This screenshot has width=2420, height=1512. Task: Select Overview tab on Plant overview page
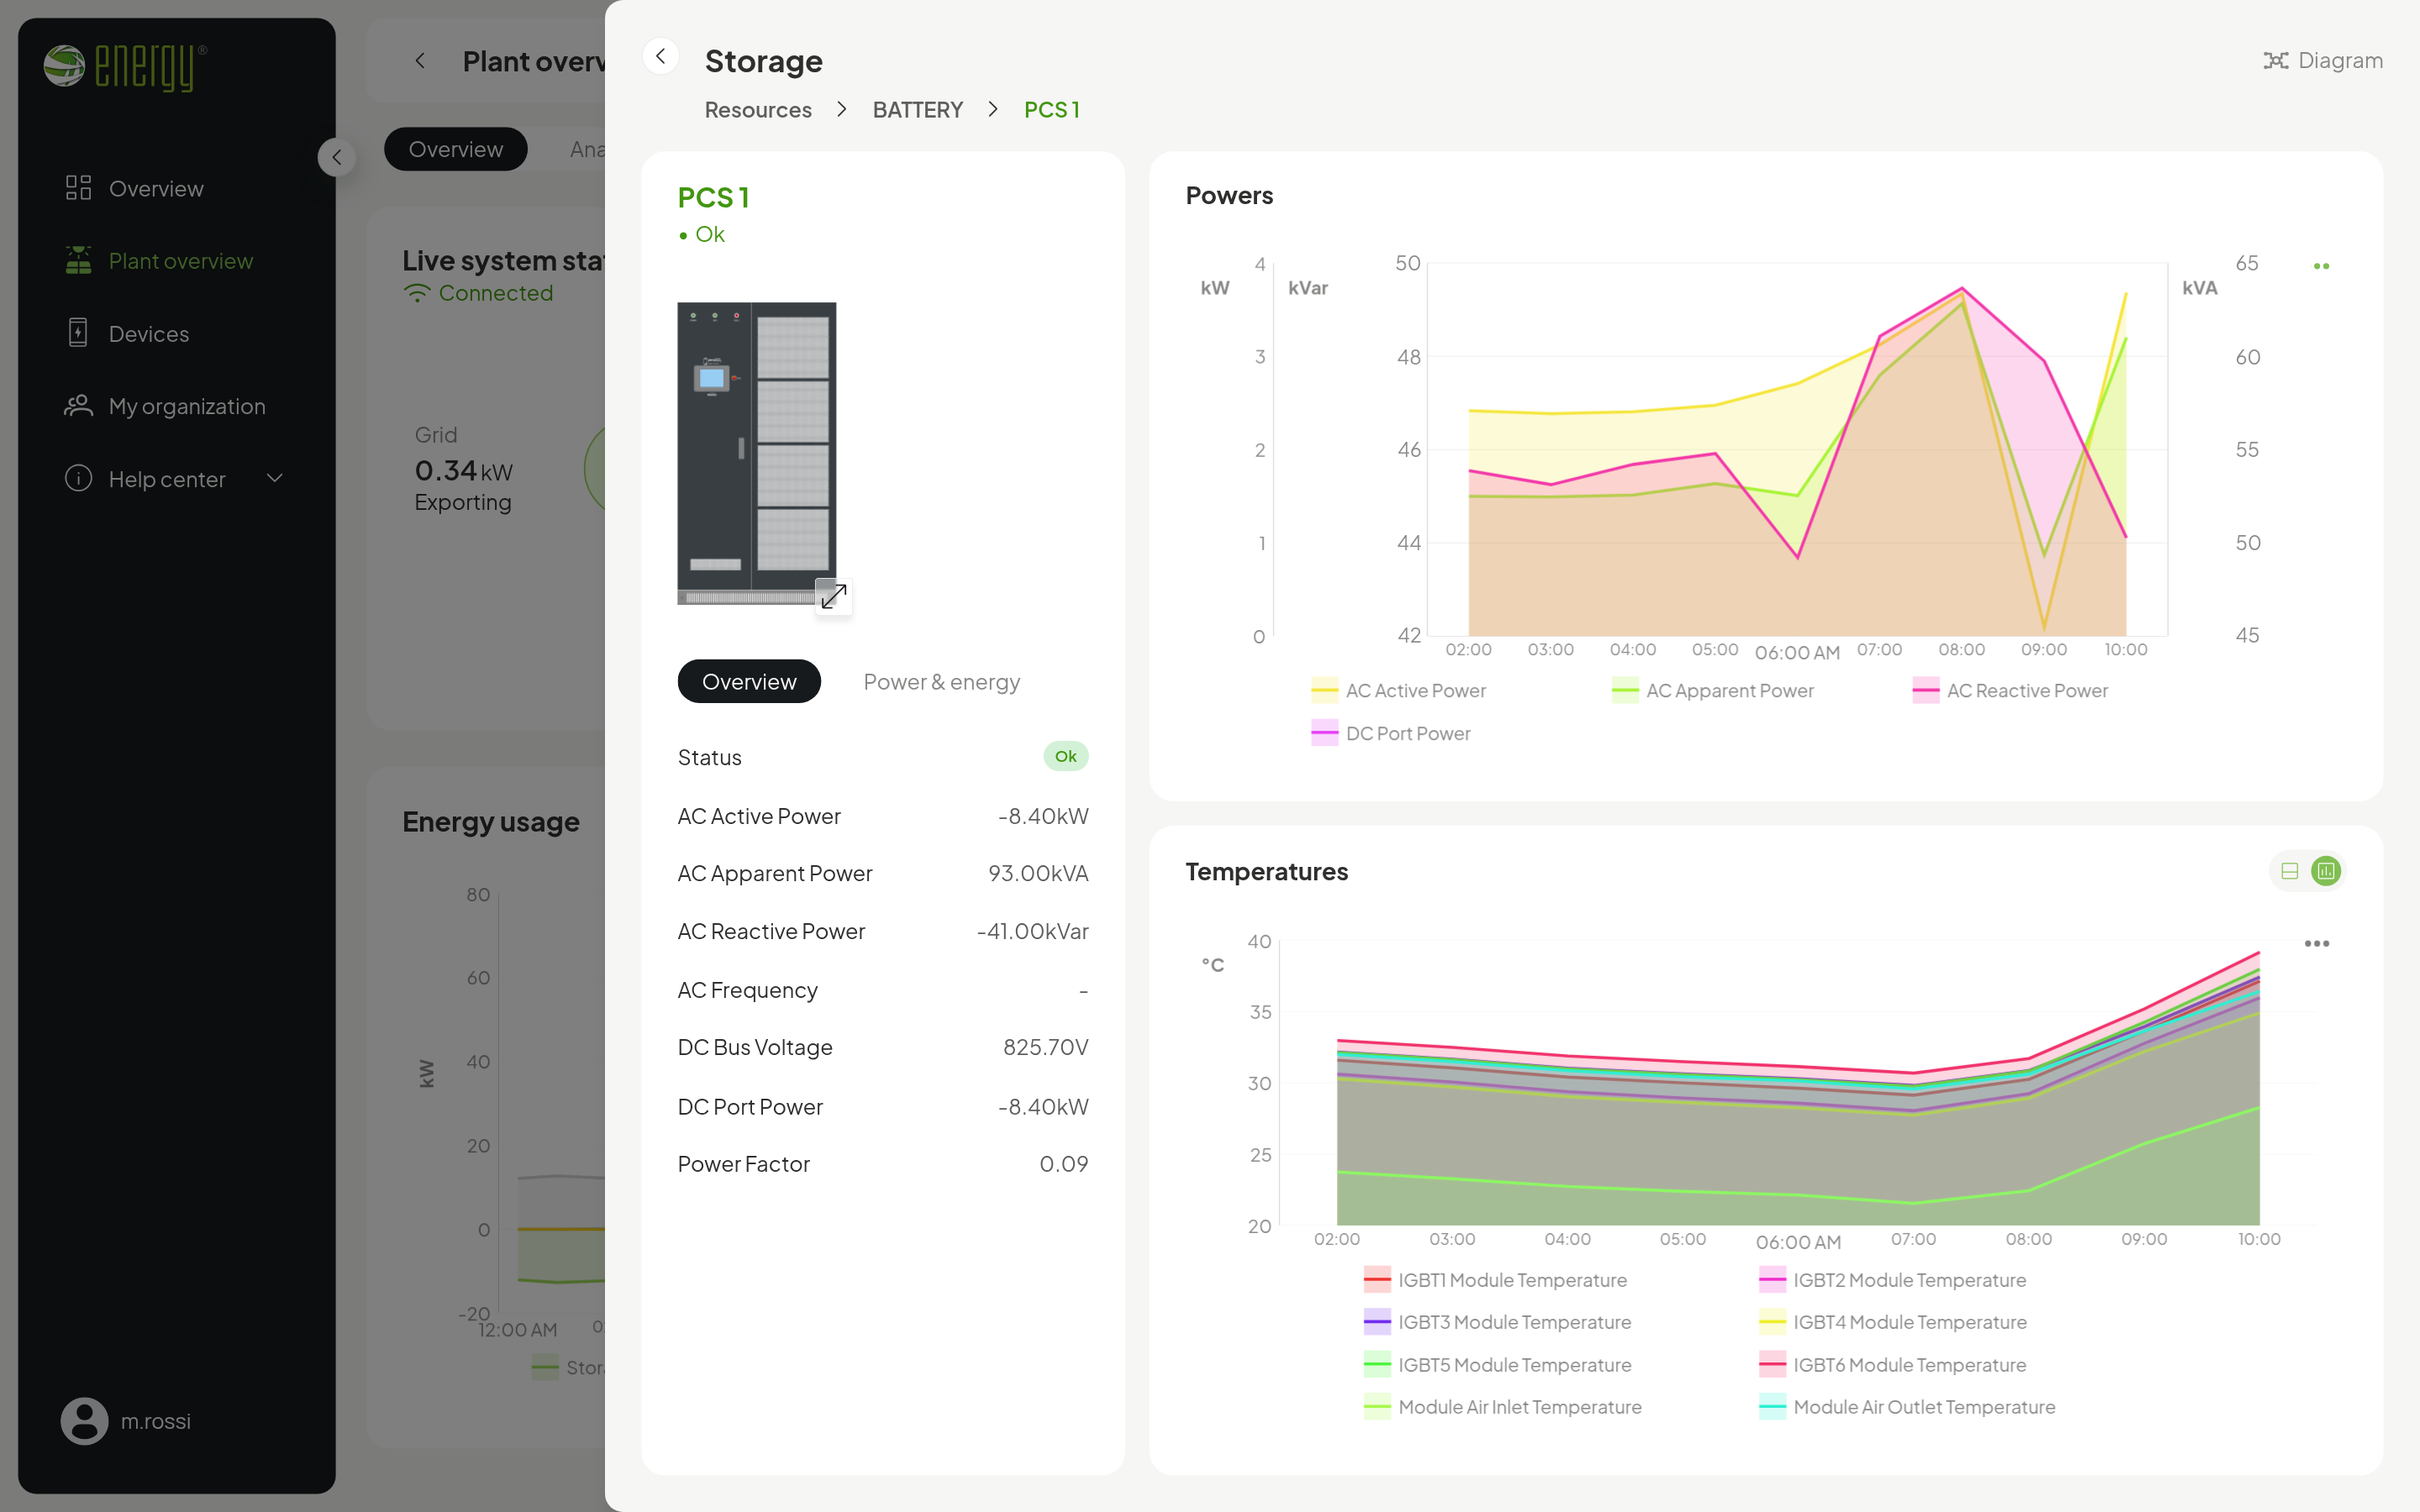pyautogui.click(x=455, y=149)
